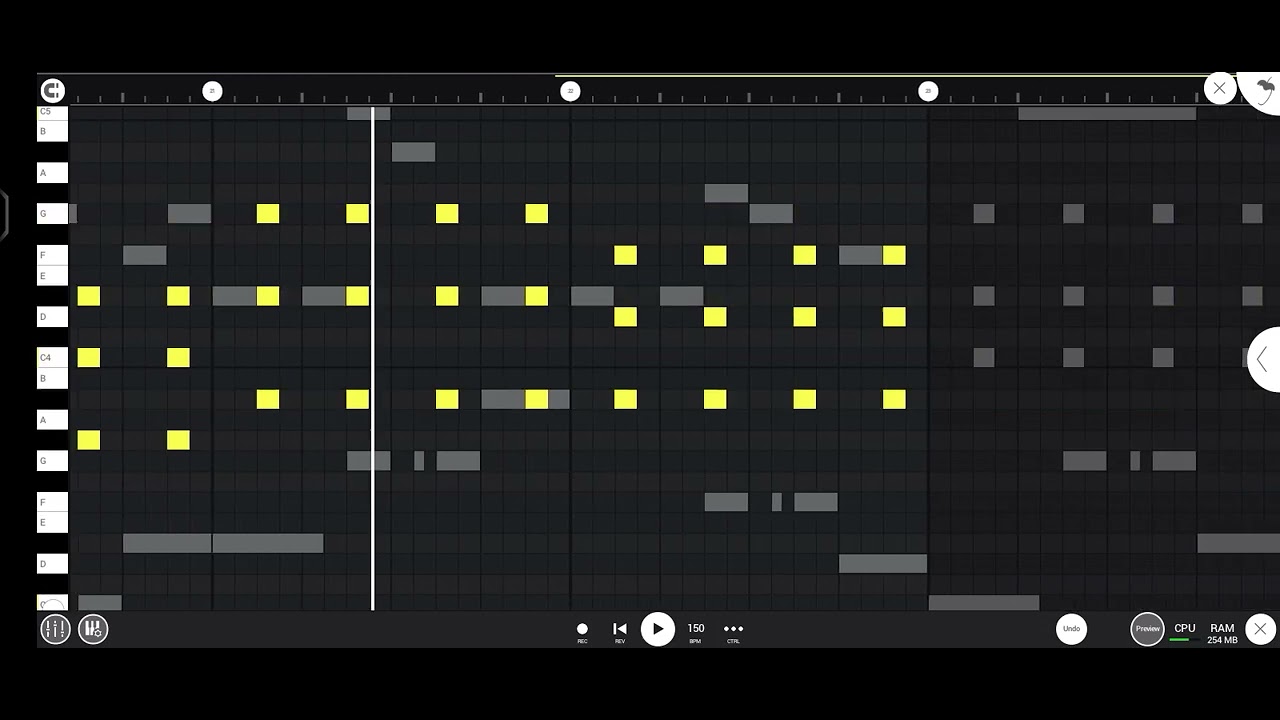Tap the B key just below C5
The image size is (1280, 720).
point(52,131)
